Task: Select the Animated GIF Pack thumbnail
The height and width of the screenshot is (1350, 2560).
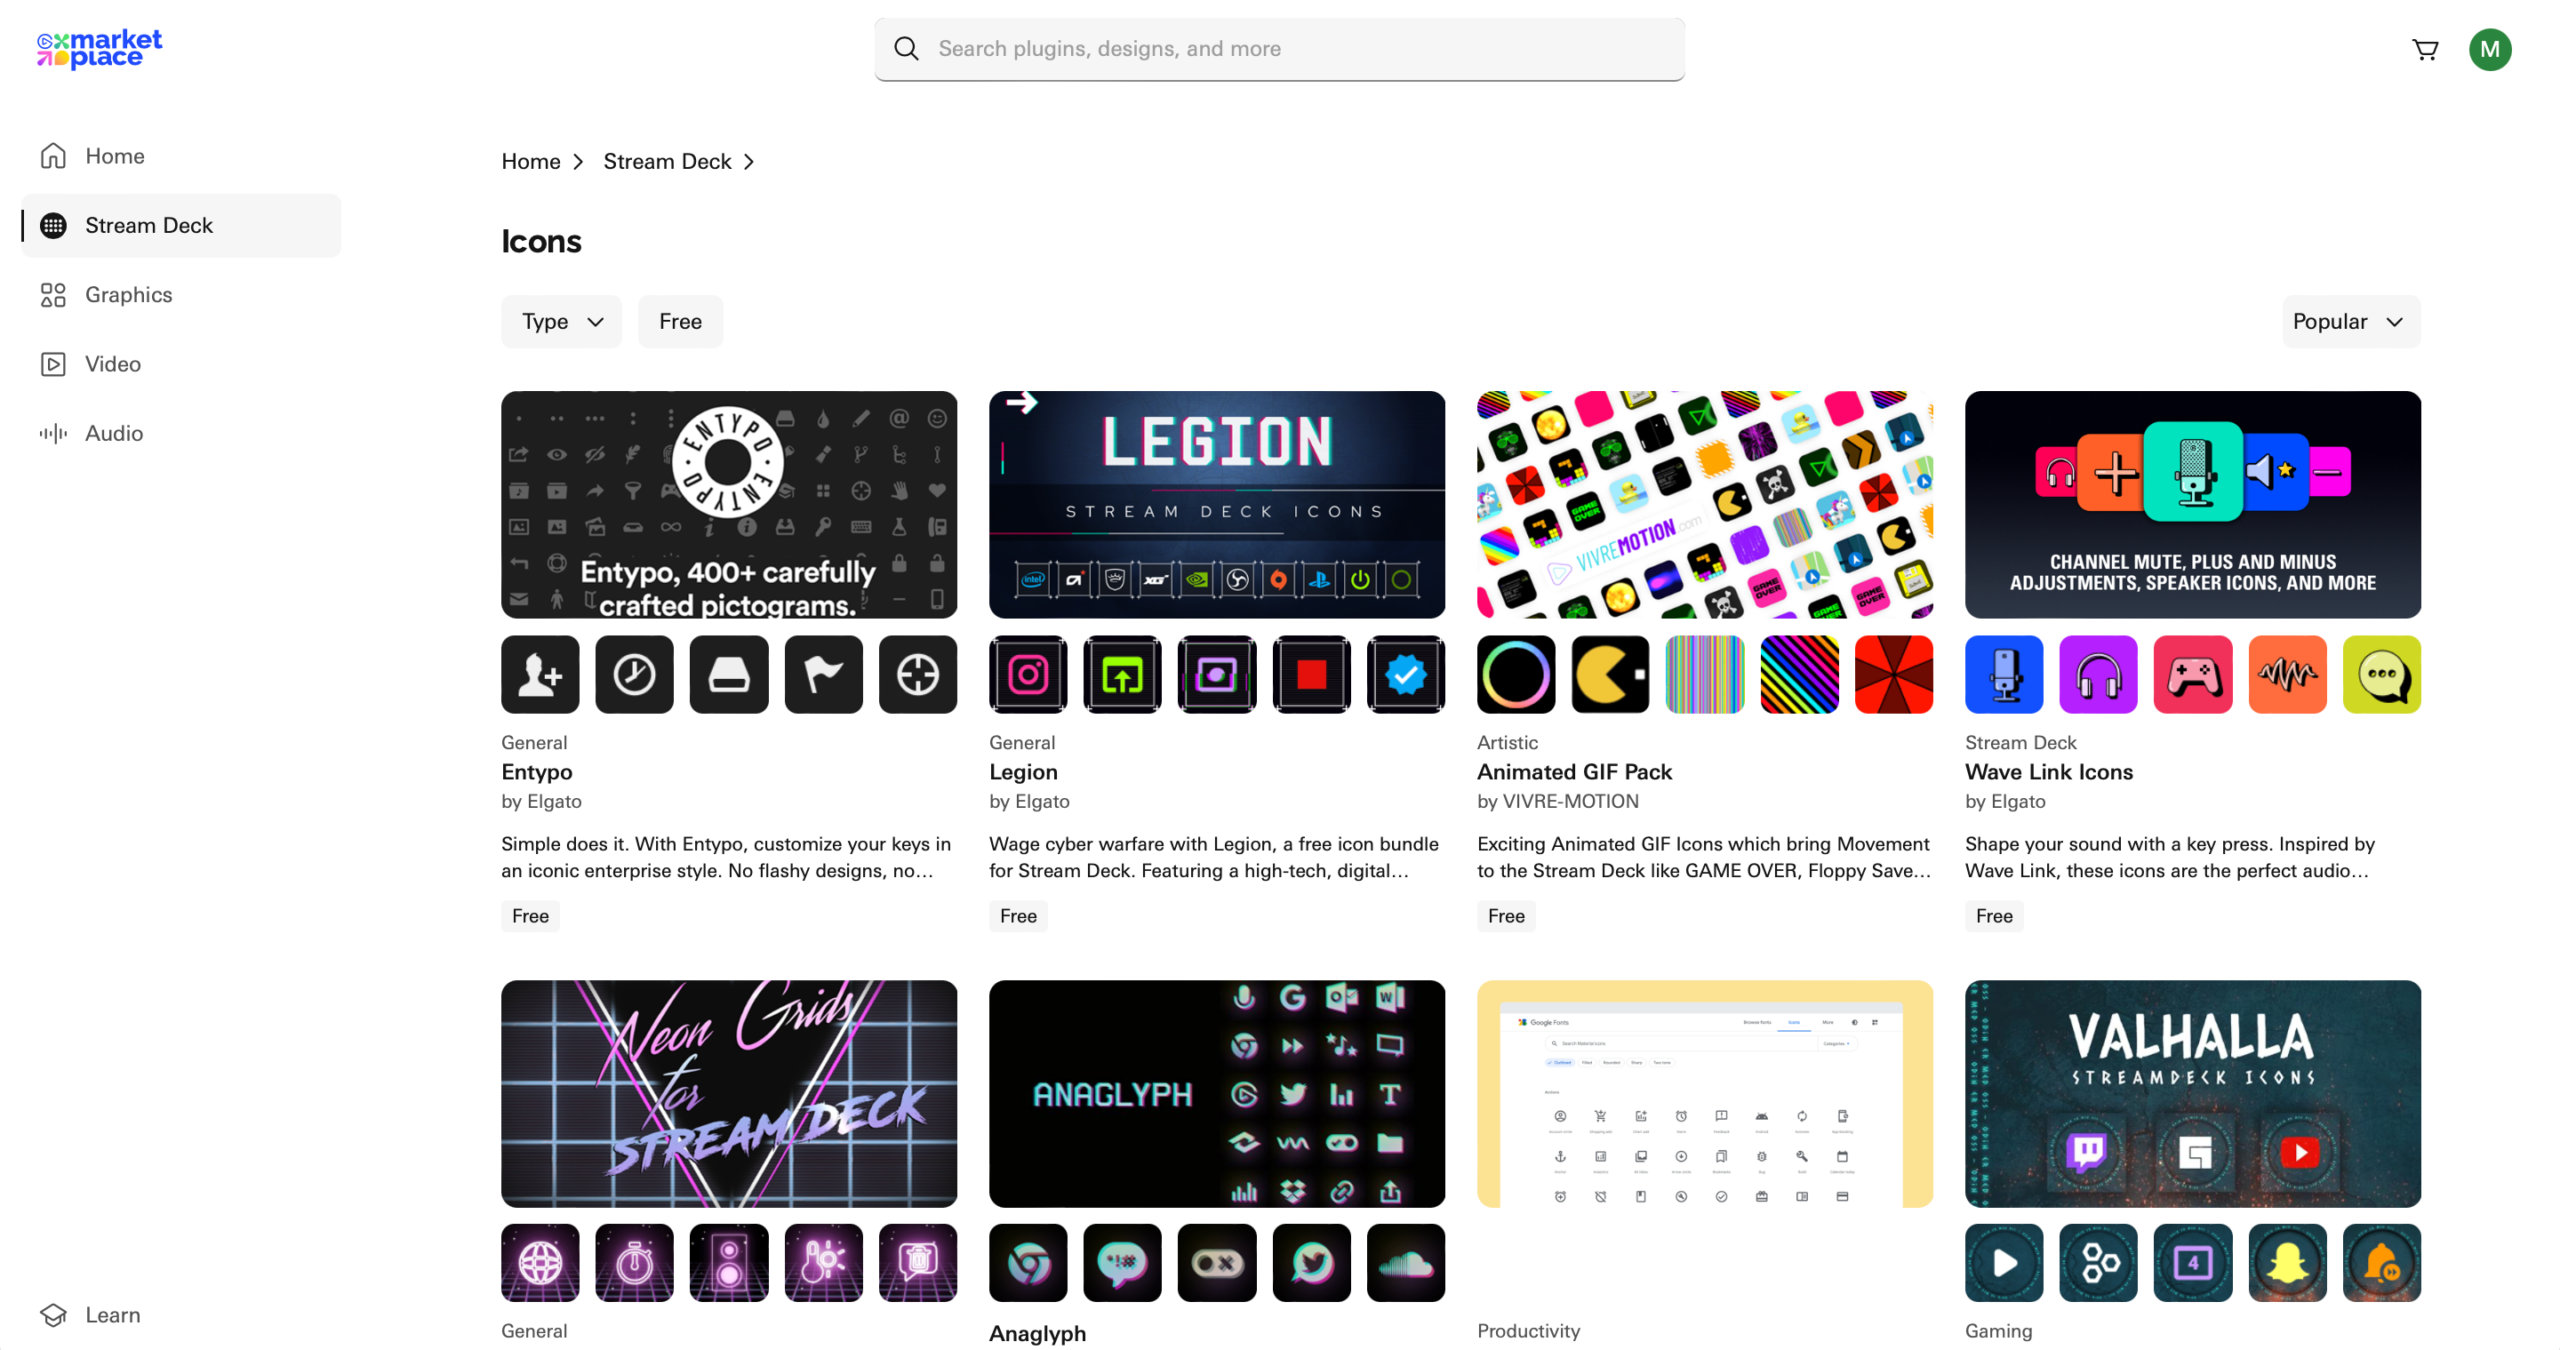Action: coord(1705,503)
